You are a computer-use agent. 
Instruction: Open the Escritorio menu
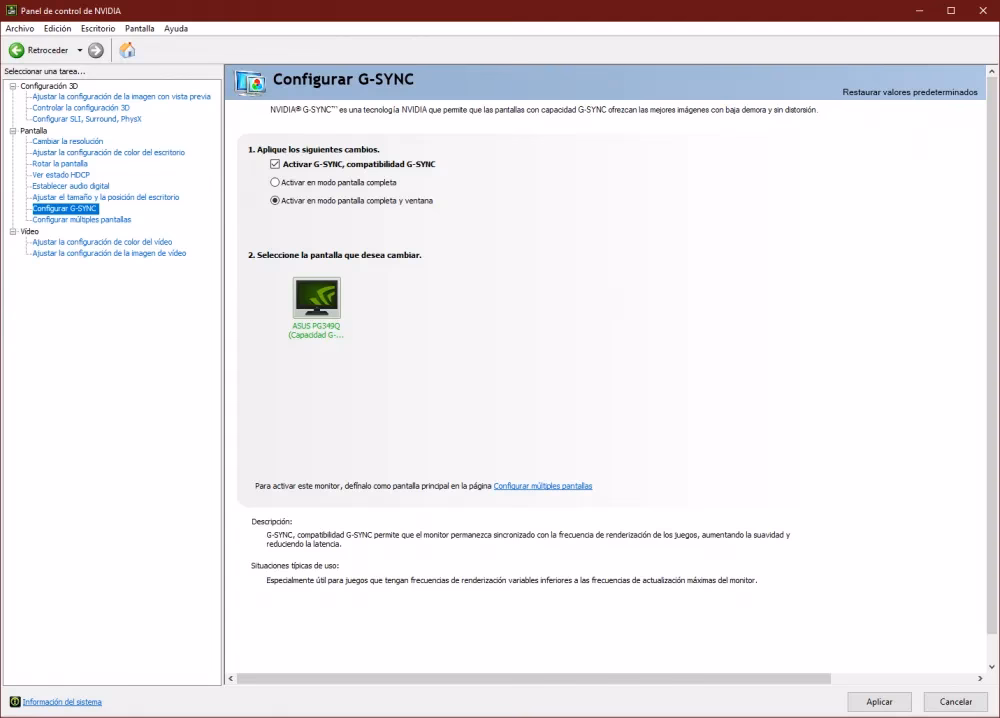(98, 29)
